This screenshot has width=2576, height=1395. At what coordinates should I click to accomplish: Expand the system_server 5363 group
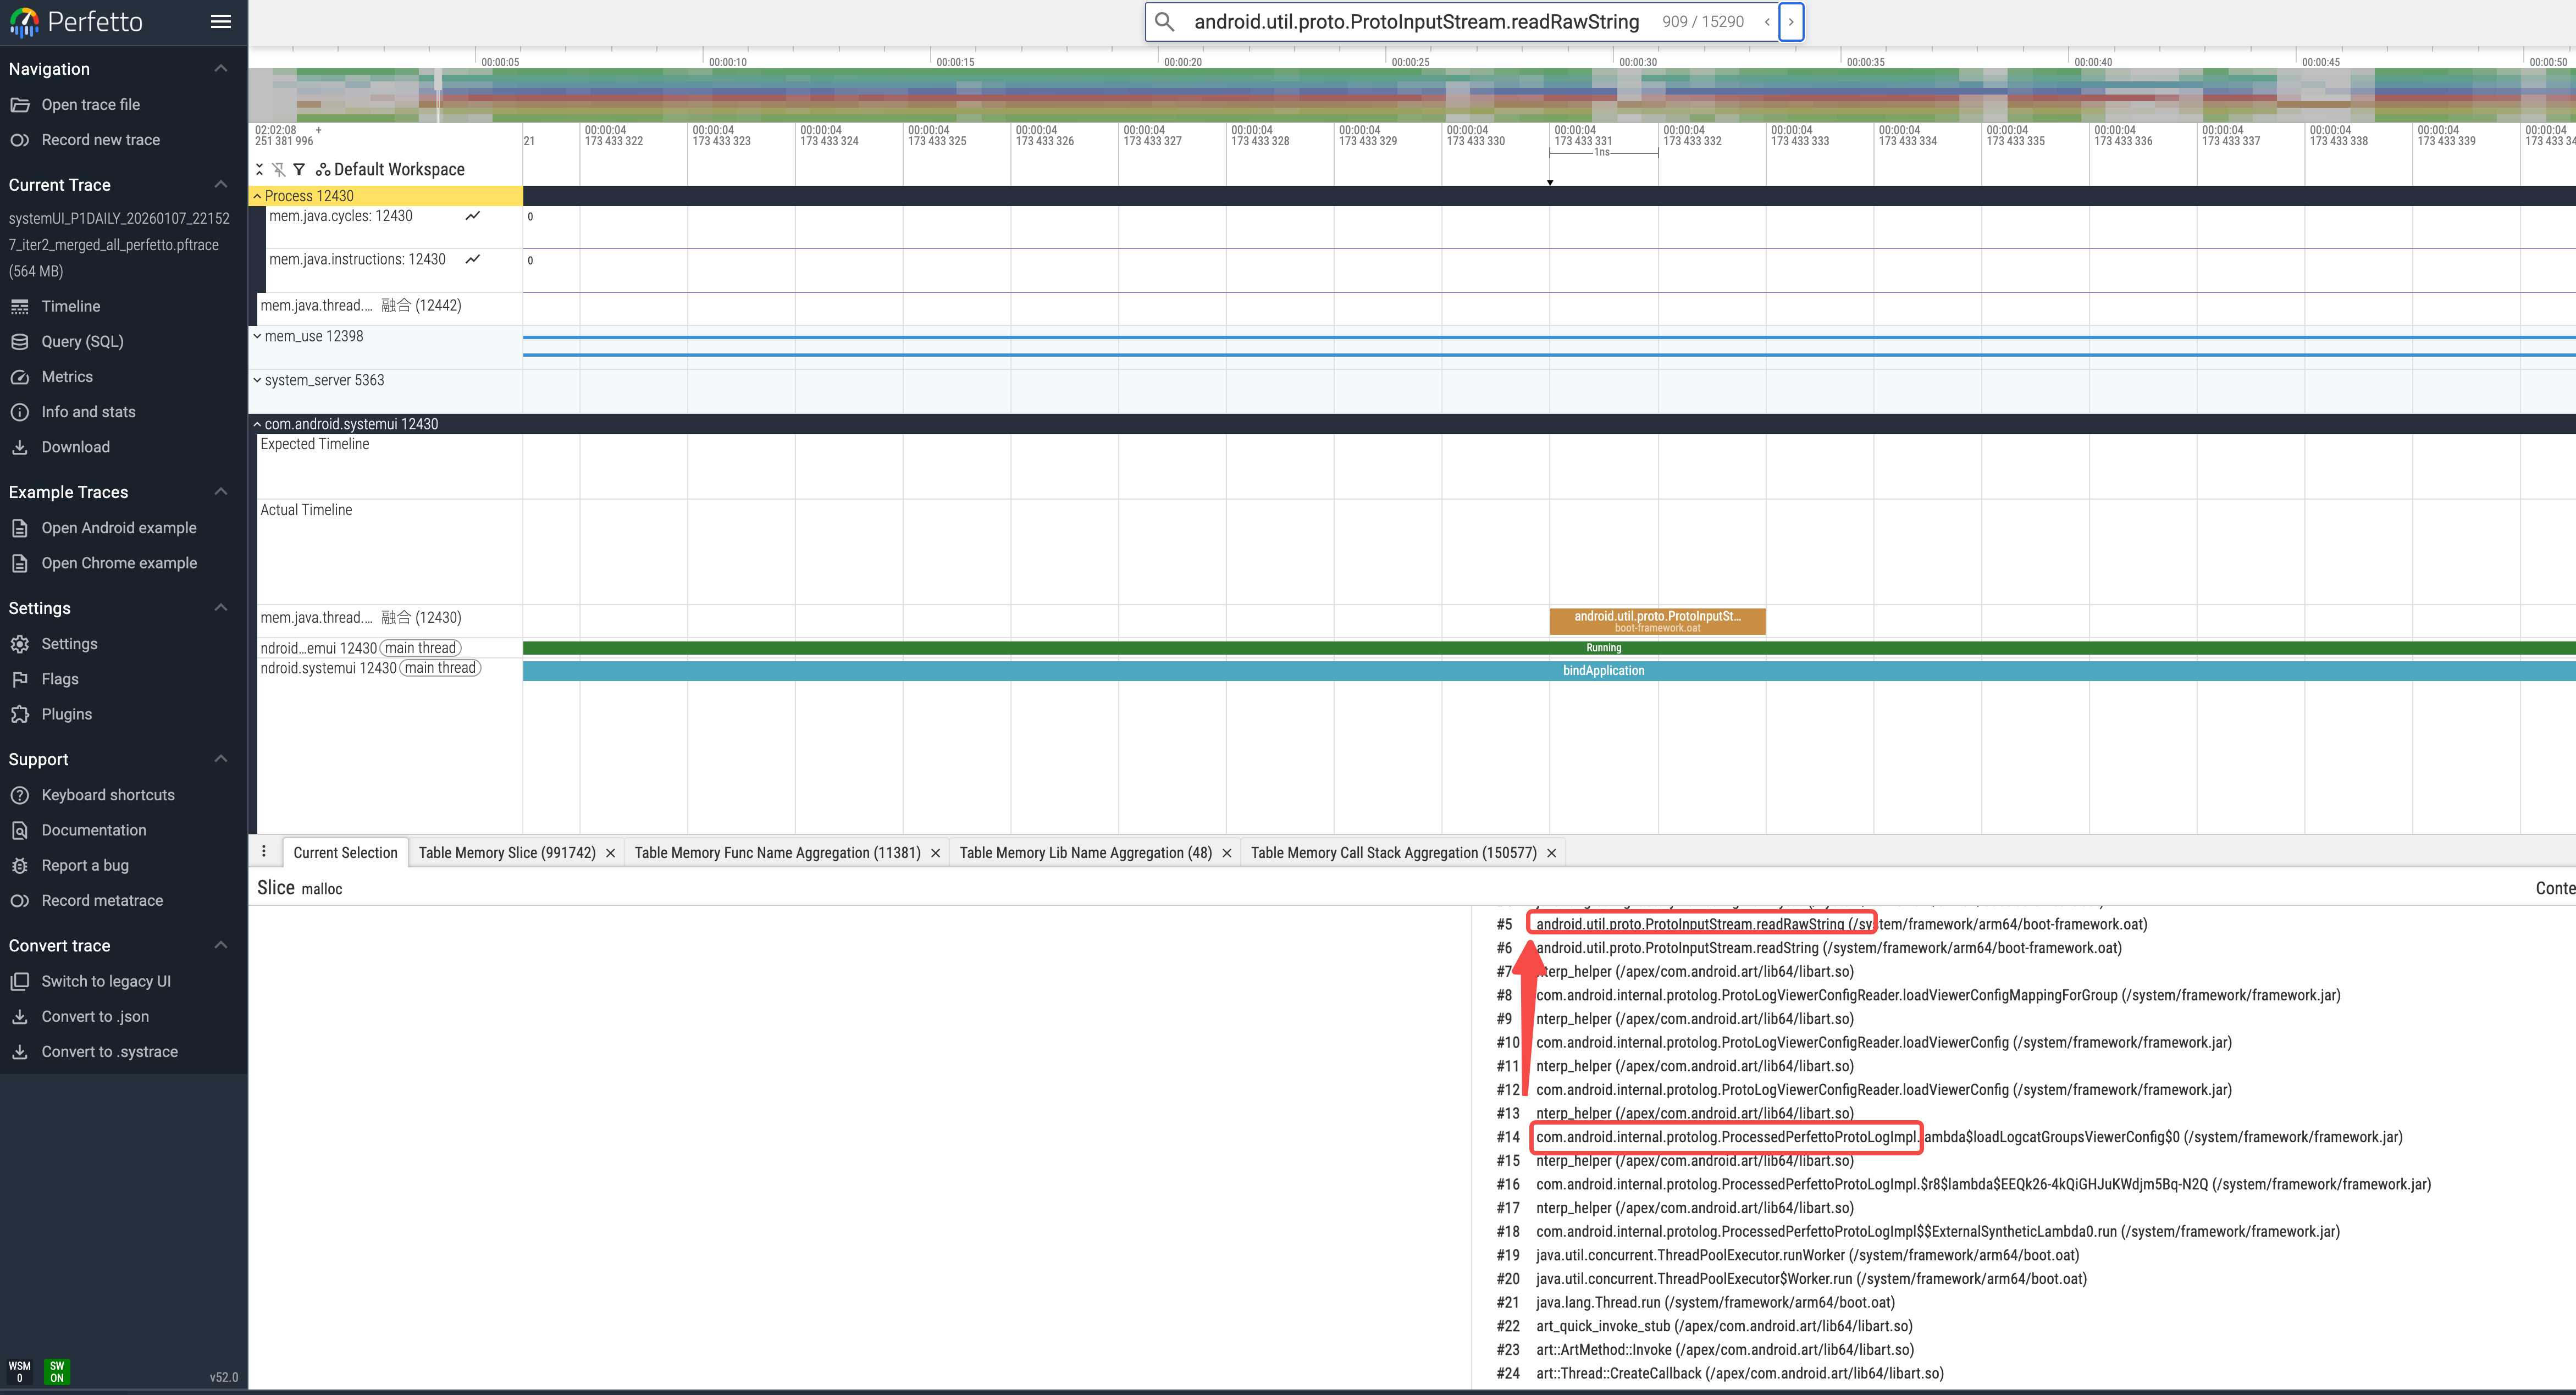pos(257,380)
